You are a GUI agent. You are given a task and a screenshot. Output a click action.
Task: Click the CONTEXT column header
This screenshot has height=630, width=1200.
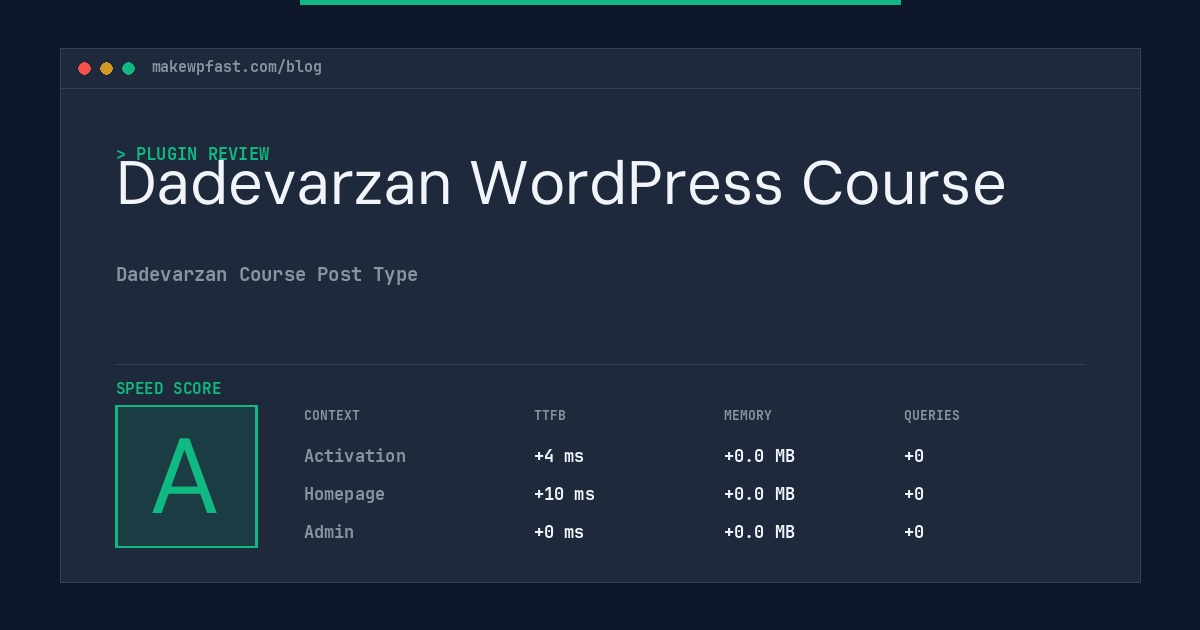[332, 415]
